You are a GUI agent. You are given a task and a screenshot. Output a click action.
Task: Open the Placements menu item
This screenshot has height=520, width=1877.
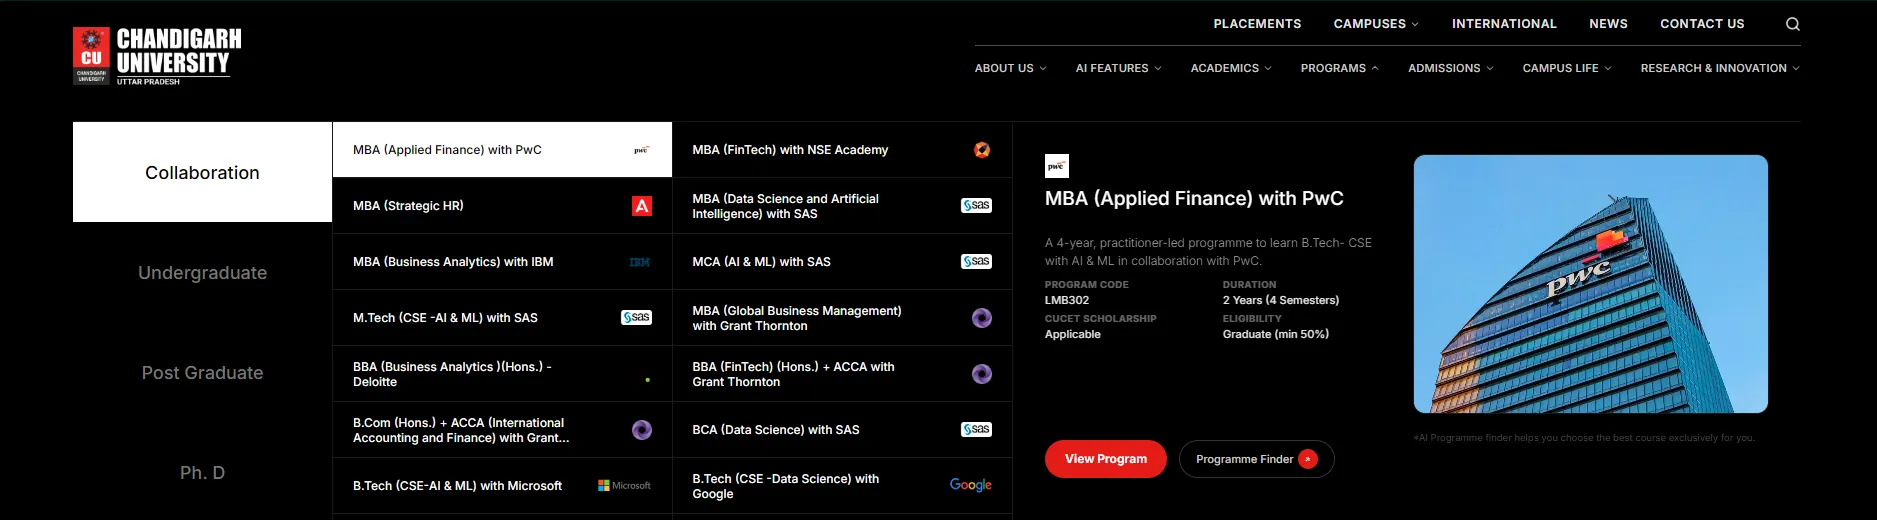(x=1257, y=24)
